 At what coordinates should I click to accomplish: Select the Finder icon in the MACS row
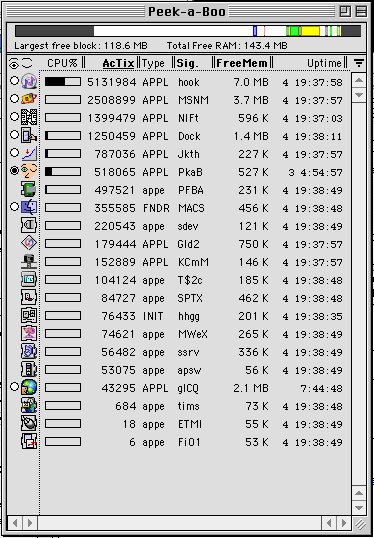coord(29,208)
